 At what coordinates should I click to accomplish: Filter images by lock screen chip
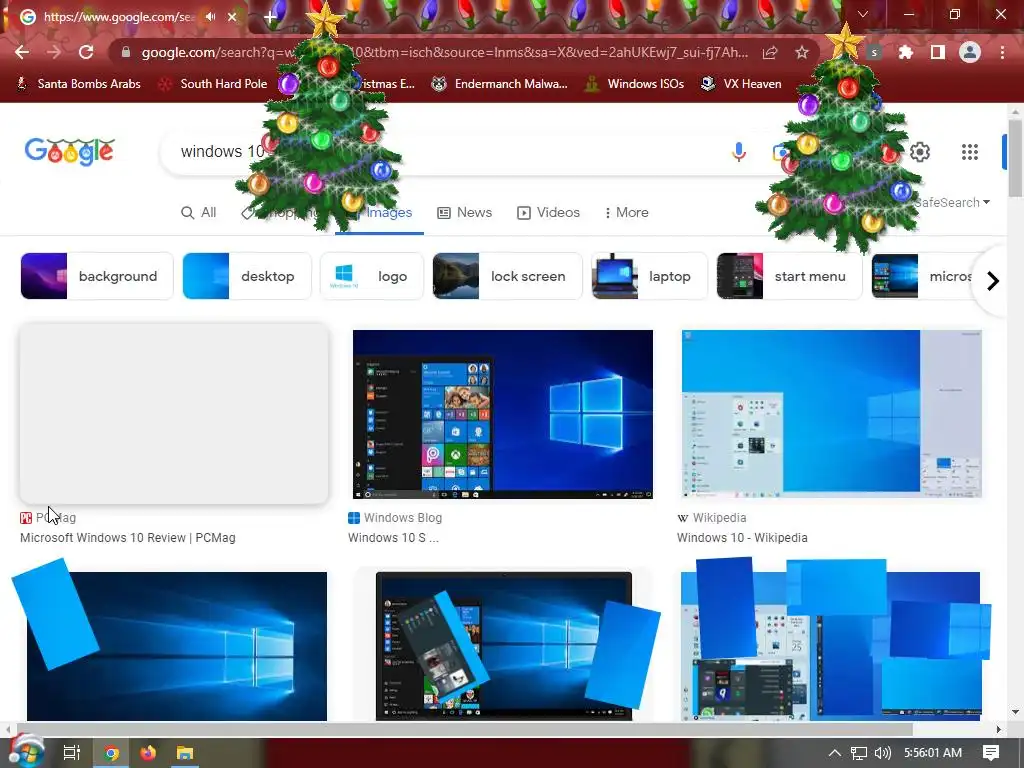pyautogui.click(x=507, y=276)
